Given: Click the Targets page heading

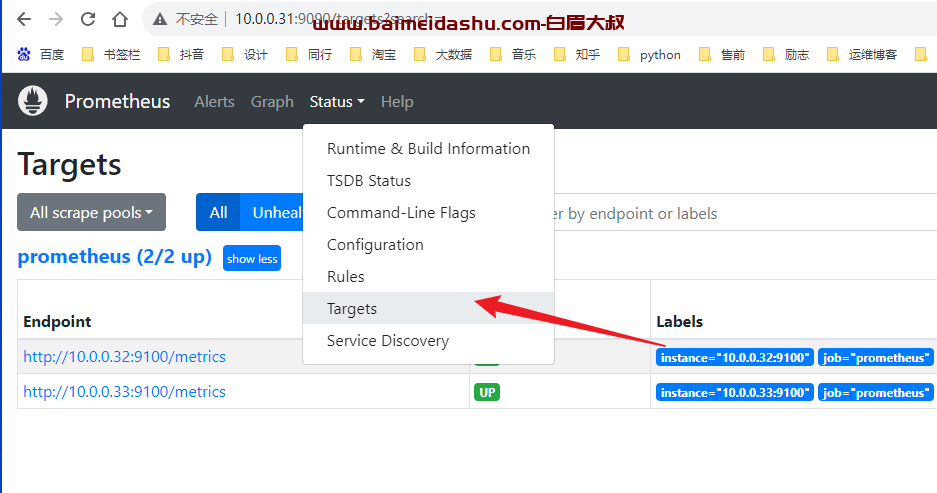Looking at the screenshot, I should [x=69, y=164].
